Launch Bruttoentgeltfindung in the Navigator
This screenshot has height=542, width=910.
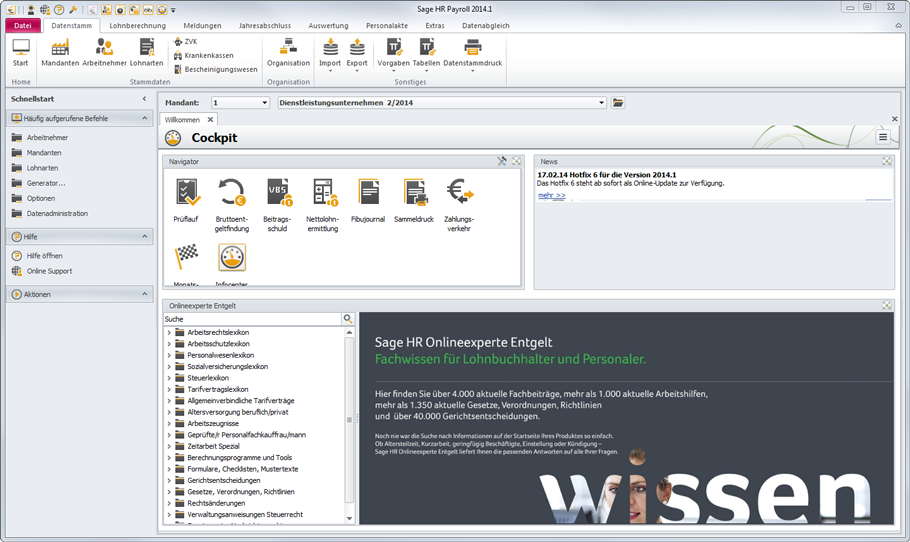tap(232, 194)
